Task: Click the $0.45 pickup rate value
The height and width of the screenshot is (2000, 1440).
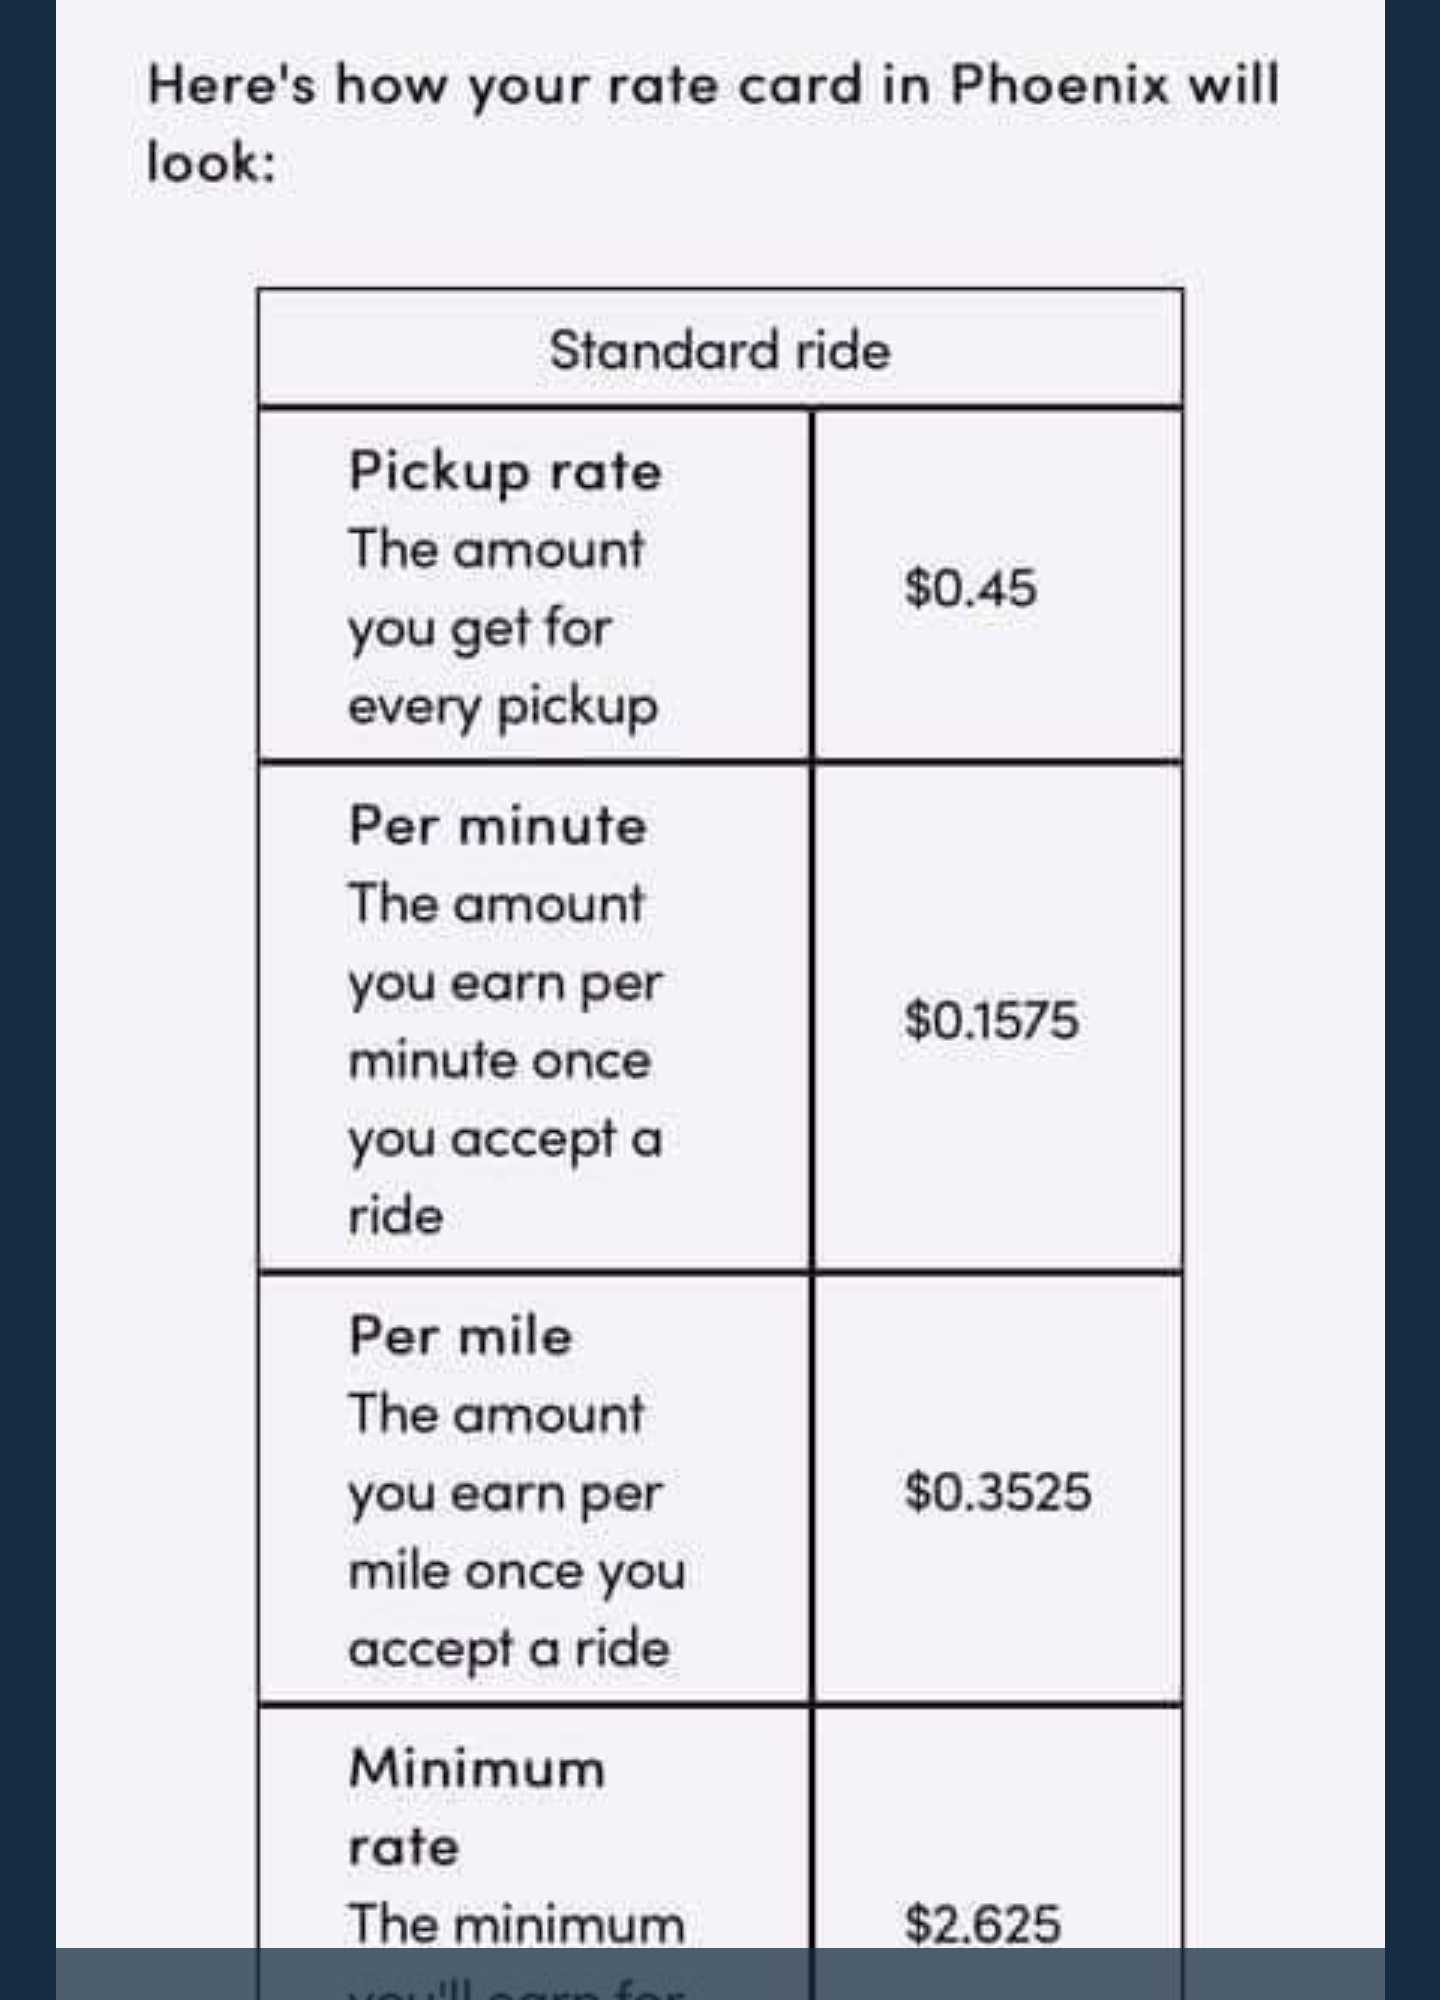Action: (x=970, y=587)
